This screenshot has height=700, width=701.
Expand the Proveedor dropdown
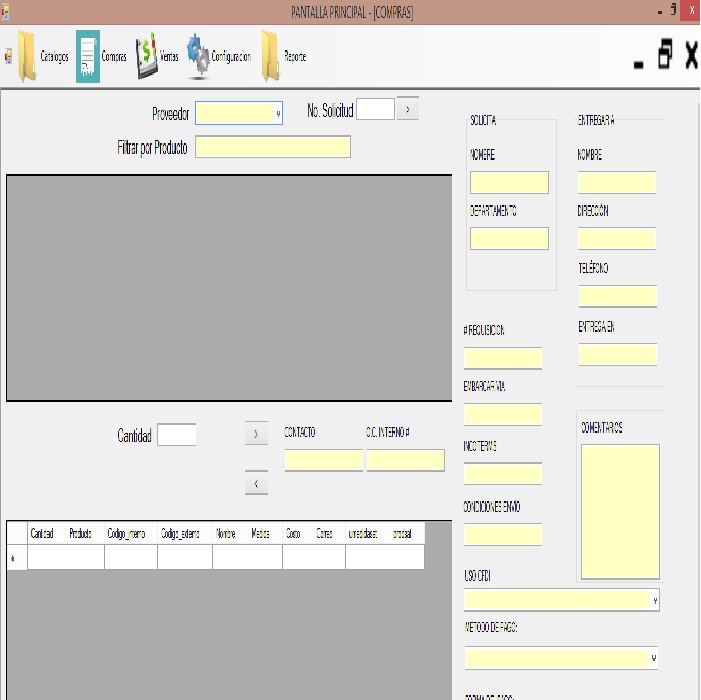[278, 114]
